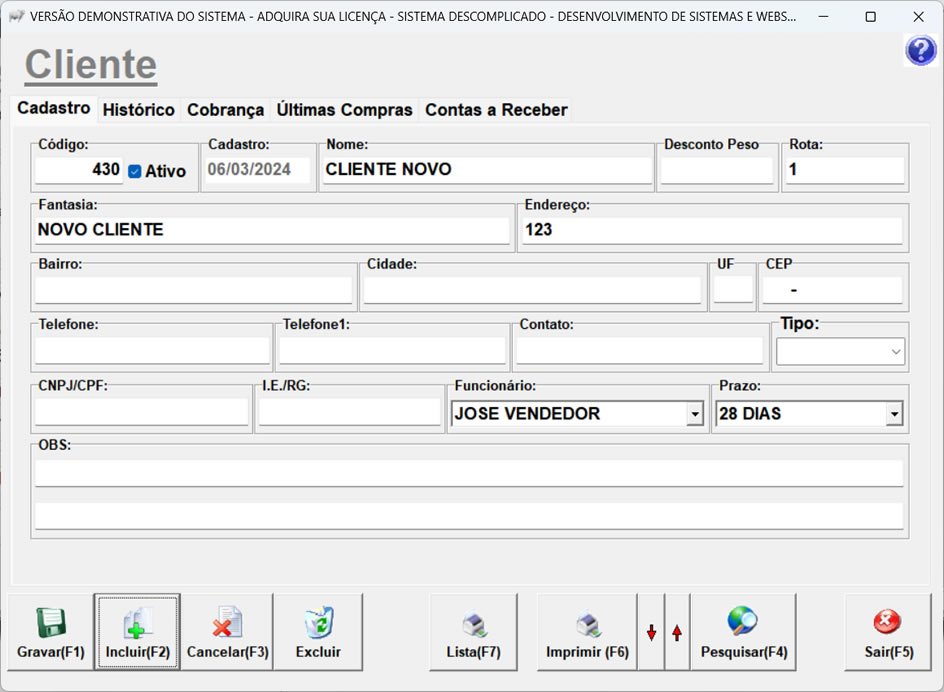Image resolution: width=944 pixels, height=692 pixels.
Task: Click the Imprimir (F6) printer button
Action: (x=587, y=632)
